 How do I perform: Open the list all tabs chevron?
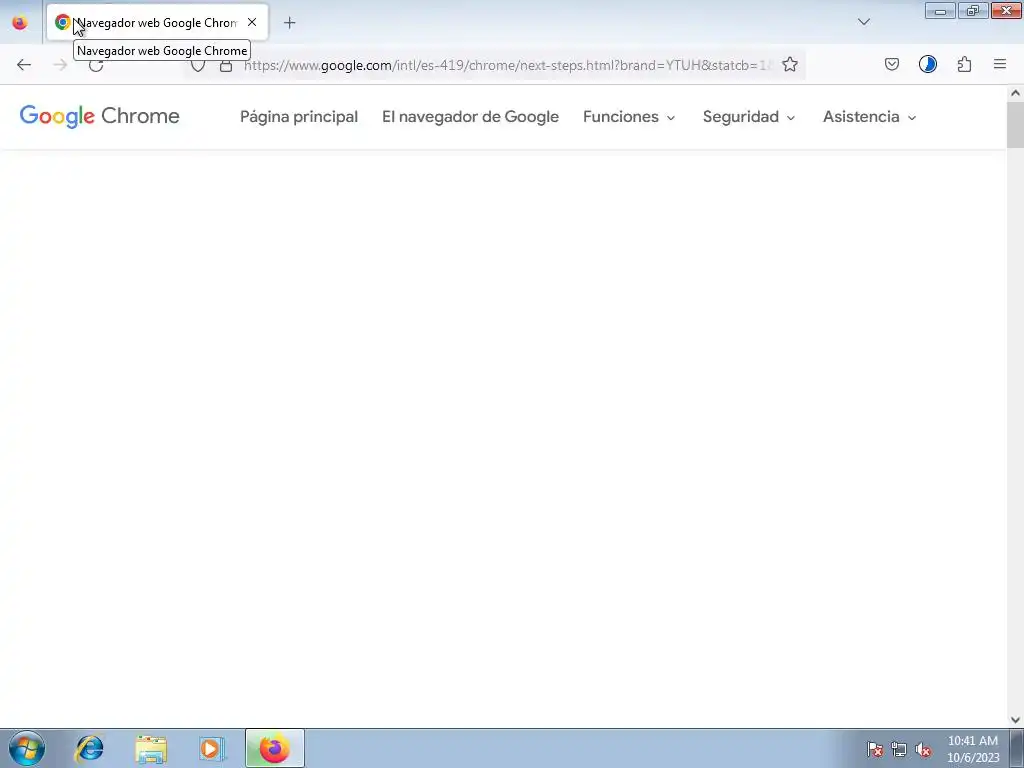pyautogui.click(x=863, y=22)
